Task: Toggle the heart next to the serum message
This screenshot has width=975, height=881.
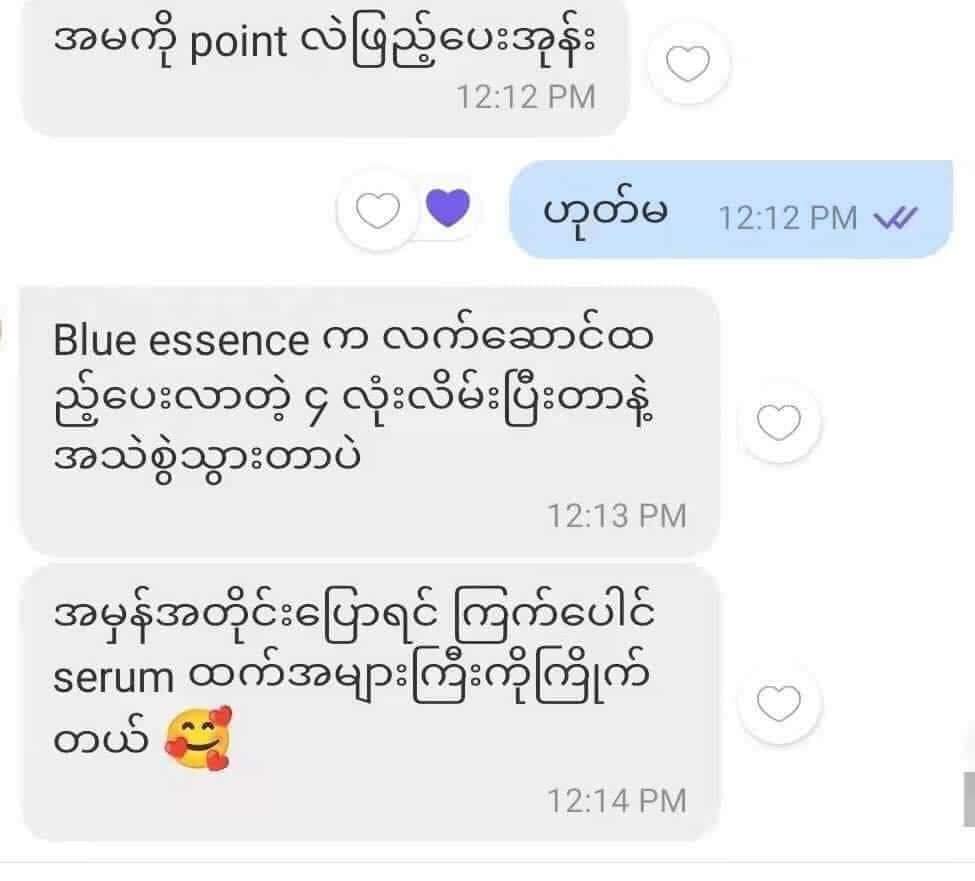Action: click(779, 703)
